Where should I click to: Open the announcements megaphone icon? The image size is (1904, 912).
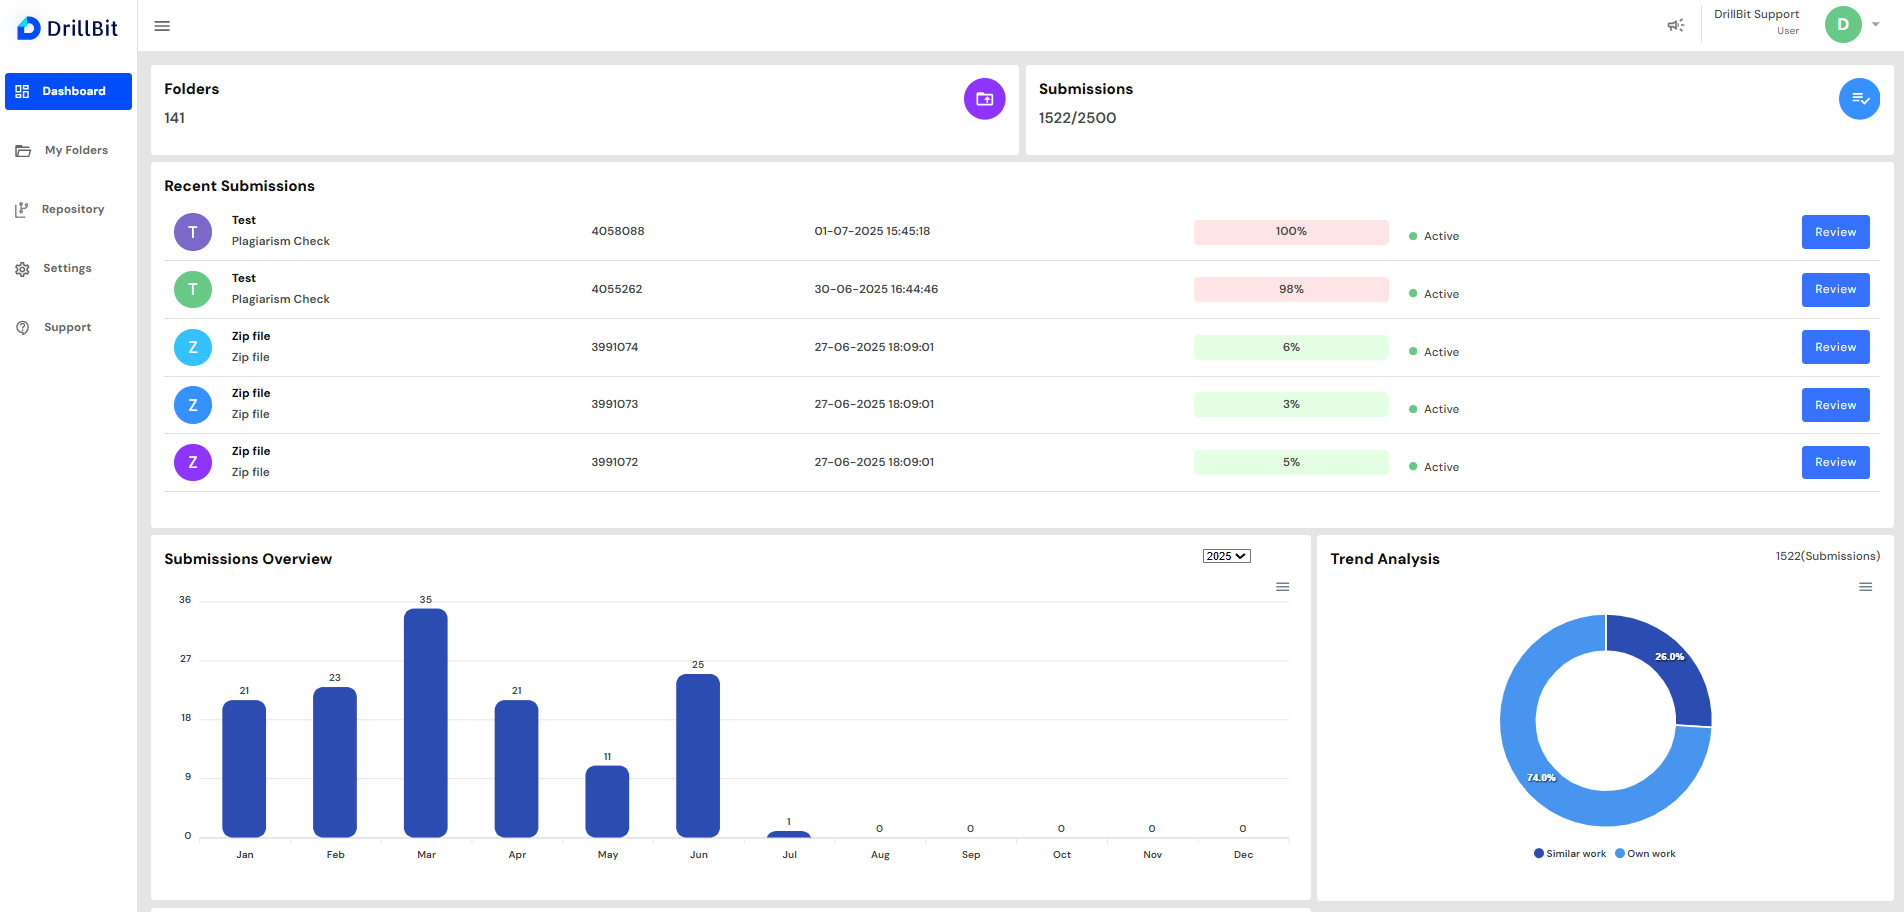coord(1676,25)
